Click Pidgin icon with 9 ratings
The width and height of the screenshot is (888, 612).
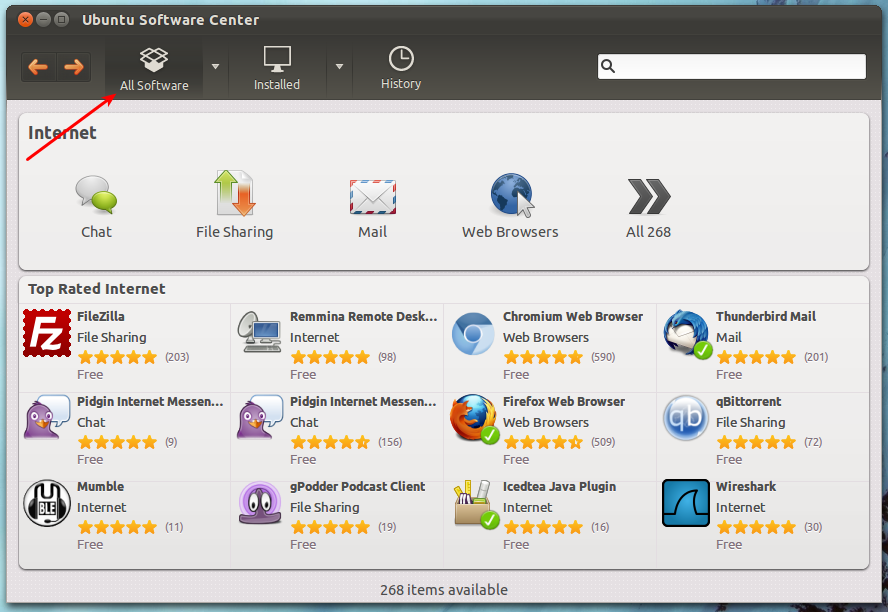pyautogui.click(x=47, y=417)
